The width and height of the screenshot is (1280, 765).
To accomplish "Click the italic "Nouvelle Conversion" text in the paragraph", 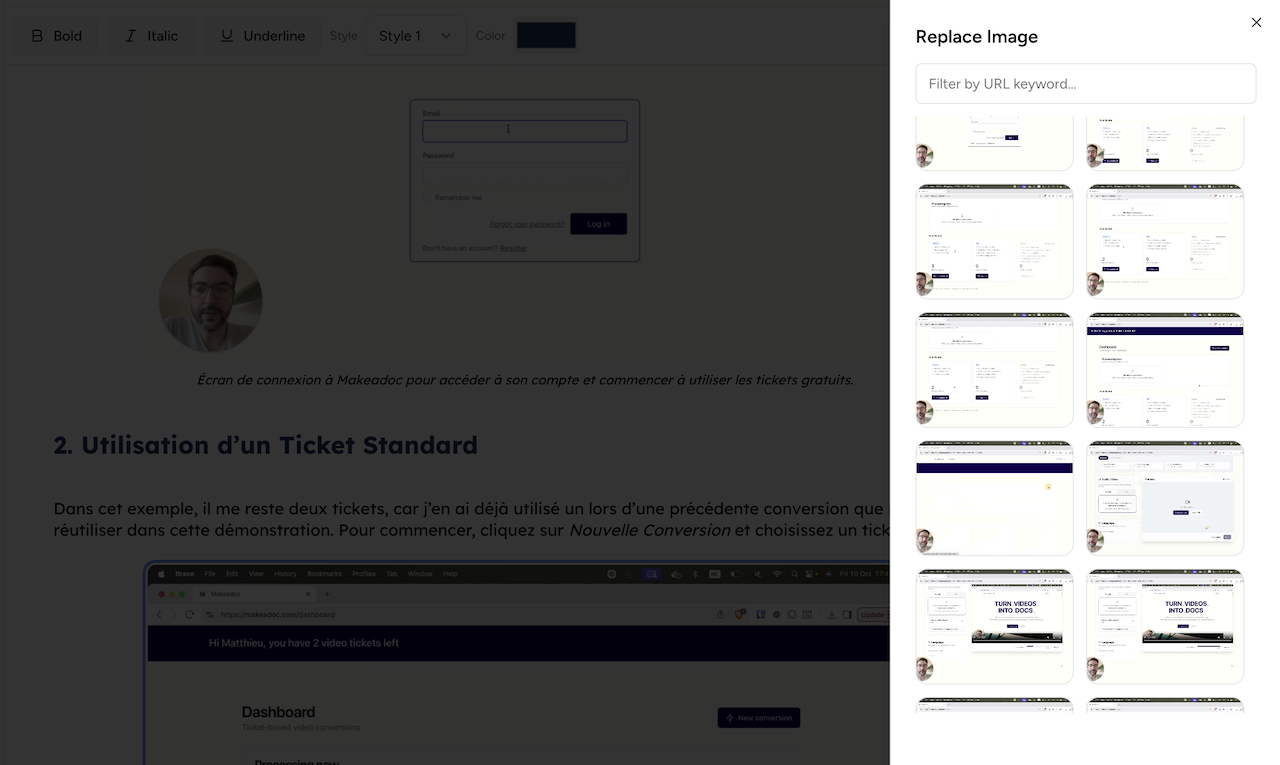I will tap(649, 530).
